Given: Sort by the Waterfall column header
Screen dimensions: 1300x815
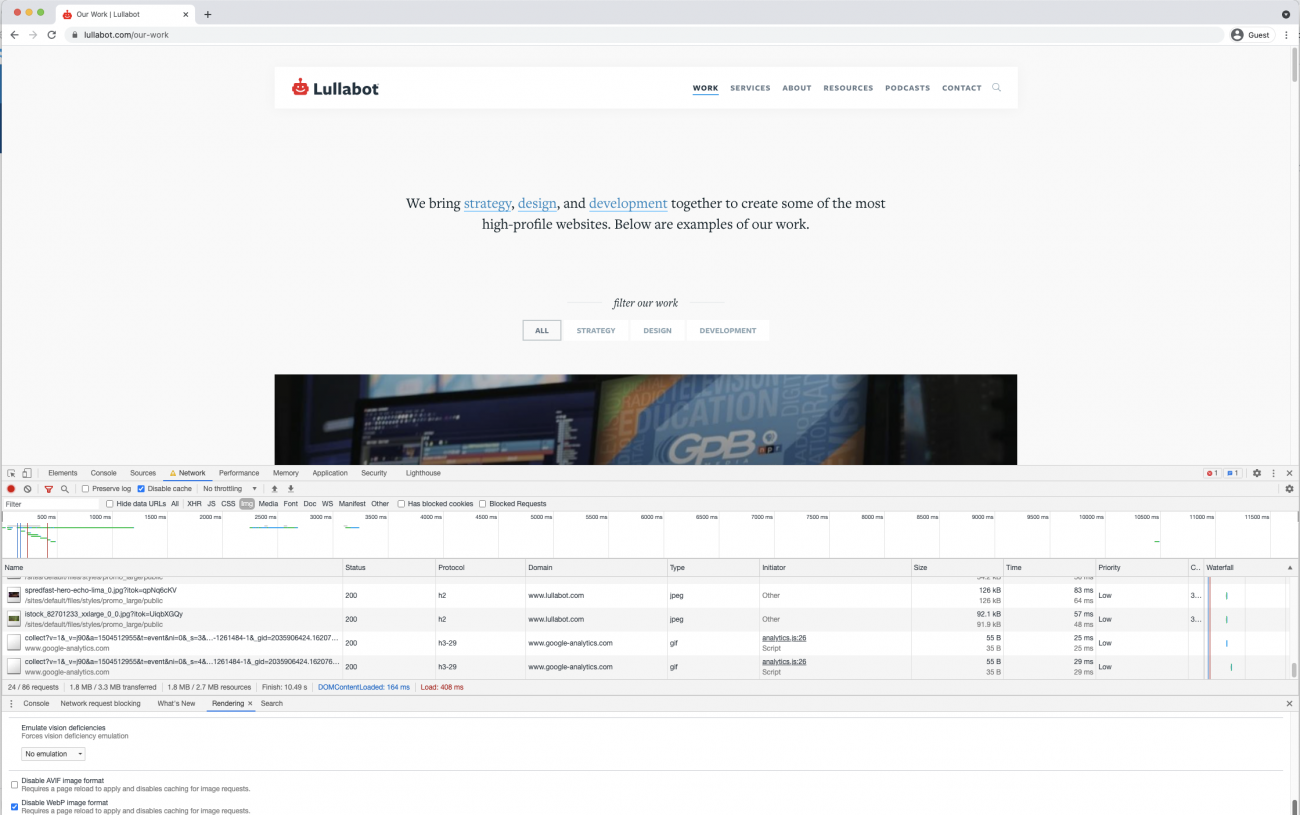Looking at the screenshot, I should [1250, 568].
